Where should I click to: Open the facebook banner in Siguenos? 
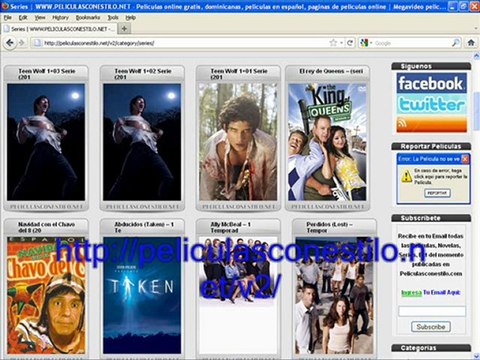(431, 83)
